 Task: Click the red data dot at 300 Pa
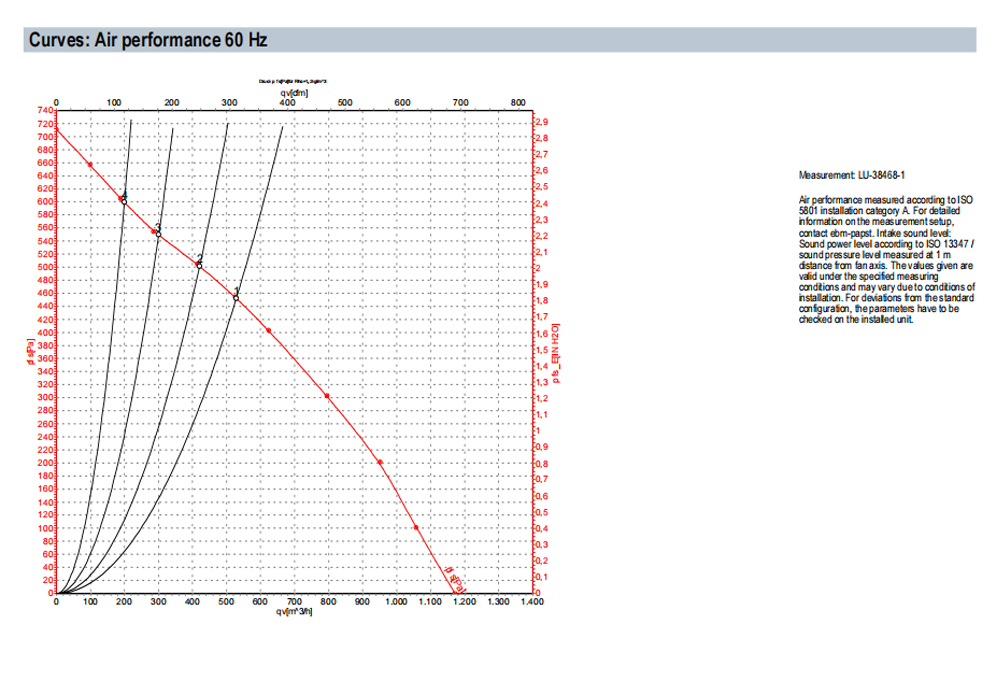pos(327,396)
